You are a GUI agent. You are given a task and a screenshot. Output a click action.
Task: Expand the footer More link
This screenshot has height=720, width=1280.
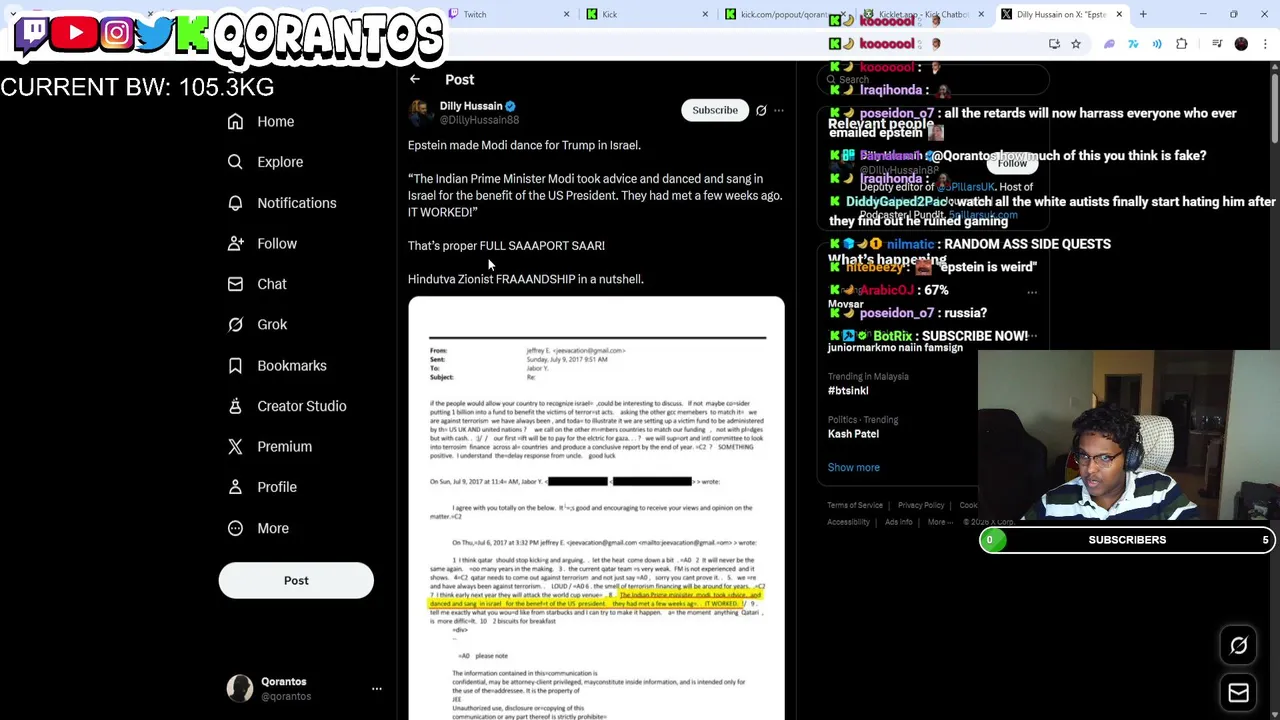(939, 522)
